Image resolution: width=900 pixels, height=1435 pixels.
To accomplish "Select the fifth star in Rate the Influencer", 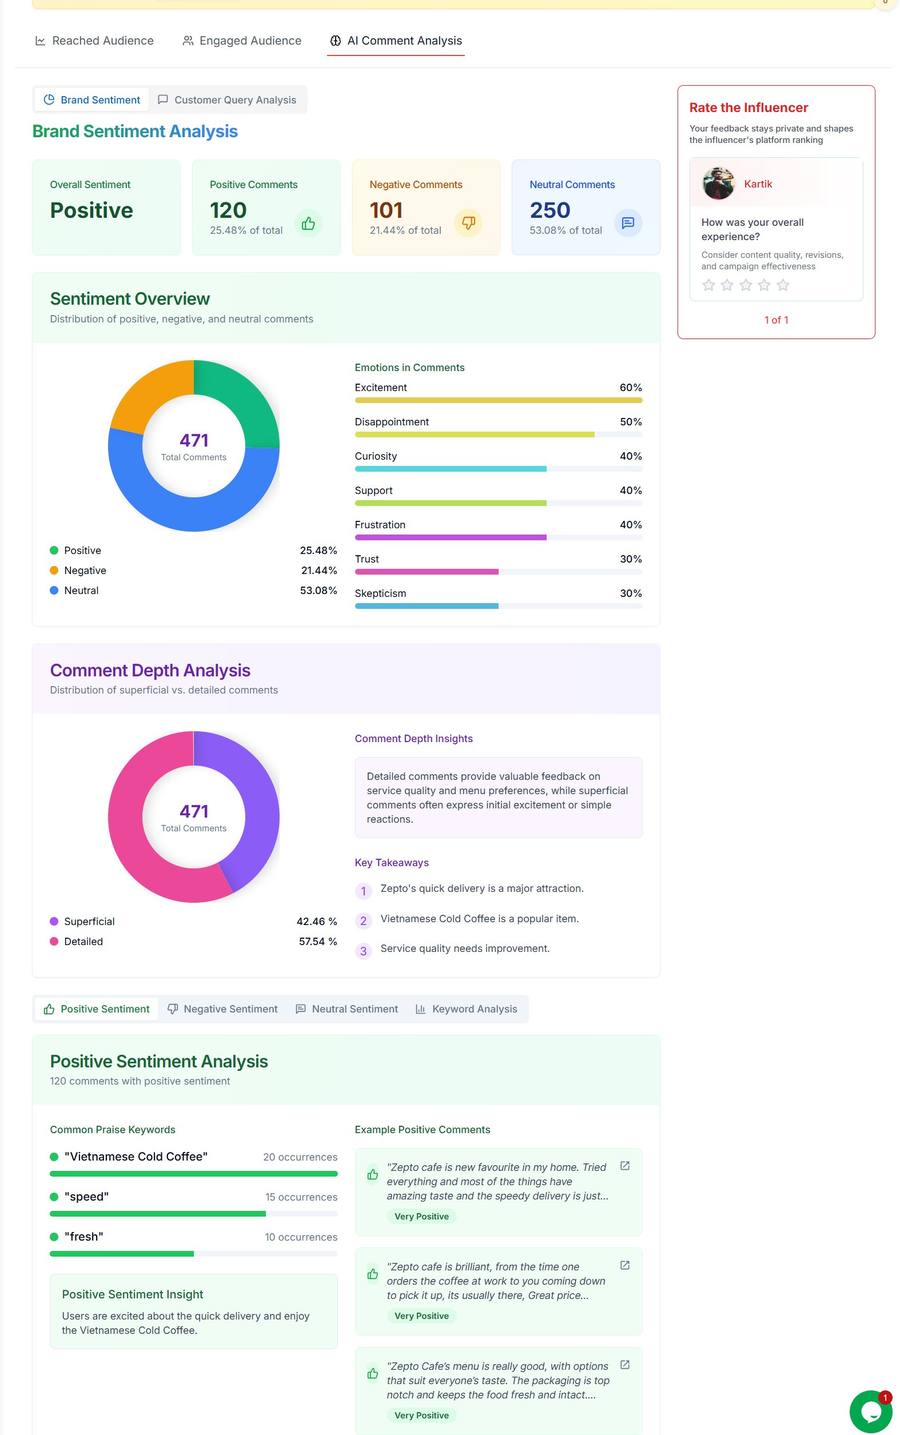I will (x=783, y=285).
